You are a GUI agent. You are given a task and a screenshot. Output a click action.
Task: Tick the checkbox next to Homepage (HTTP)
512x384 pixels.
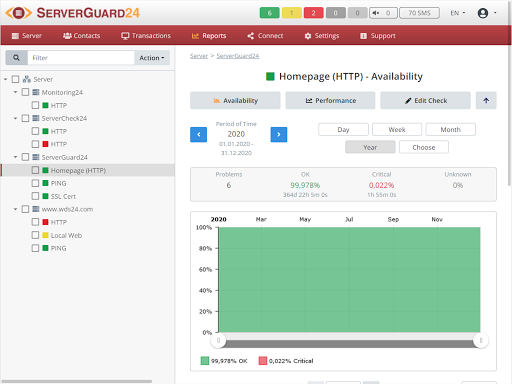tap(35, 170)
